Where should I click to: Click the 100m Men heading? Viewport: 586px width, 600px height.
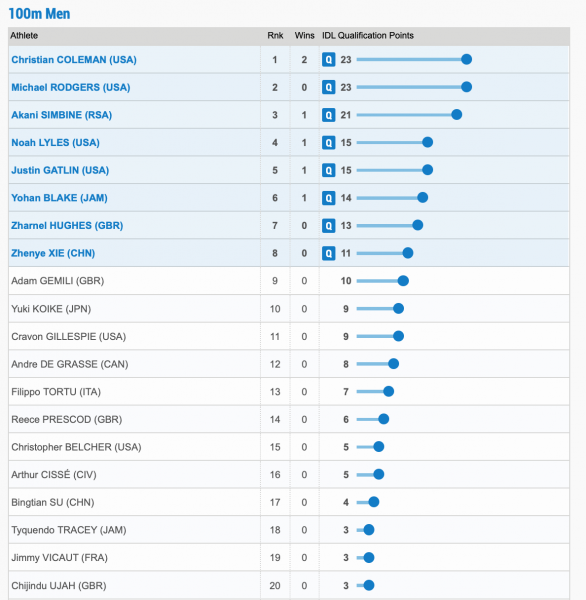(x=39, y=14)
